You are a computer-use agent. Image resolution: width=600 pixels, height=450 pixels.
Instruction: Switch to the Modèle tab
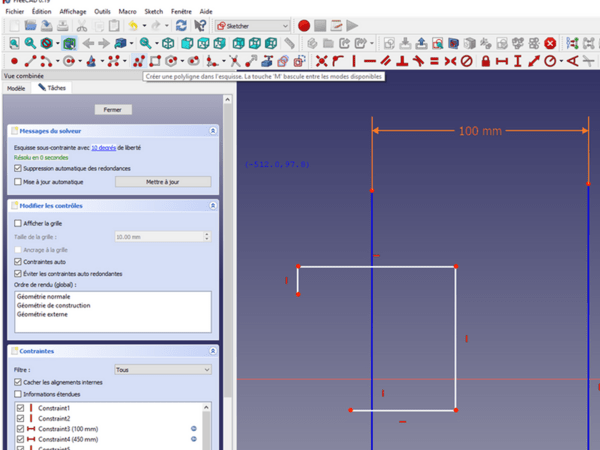(16, 88)
